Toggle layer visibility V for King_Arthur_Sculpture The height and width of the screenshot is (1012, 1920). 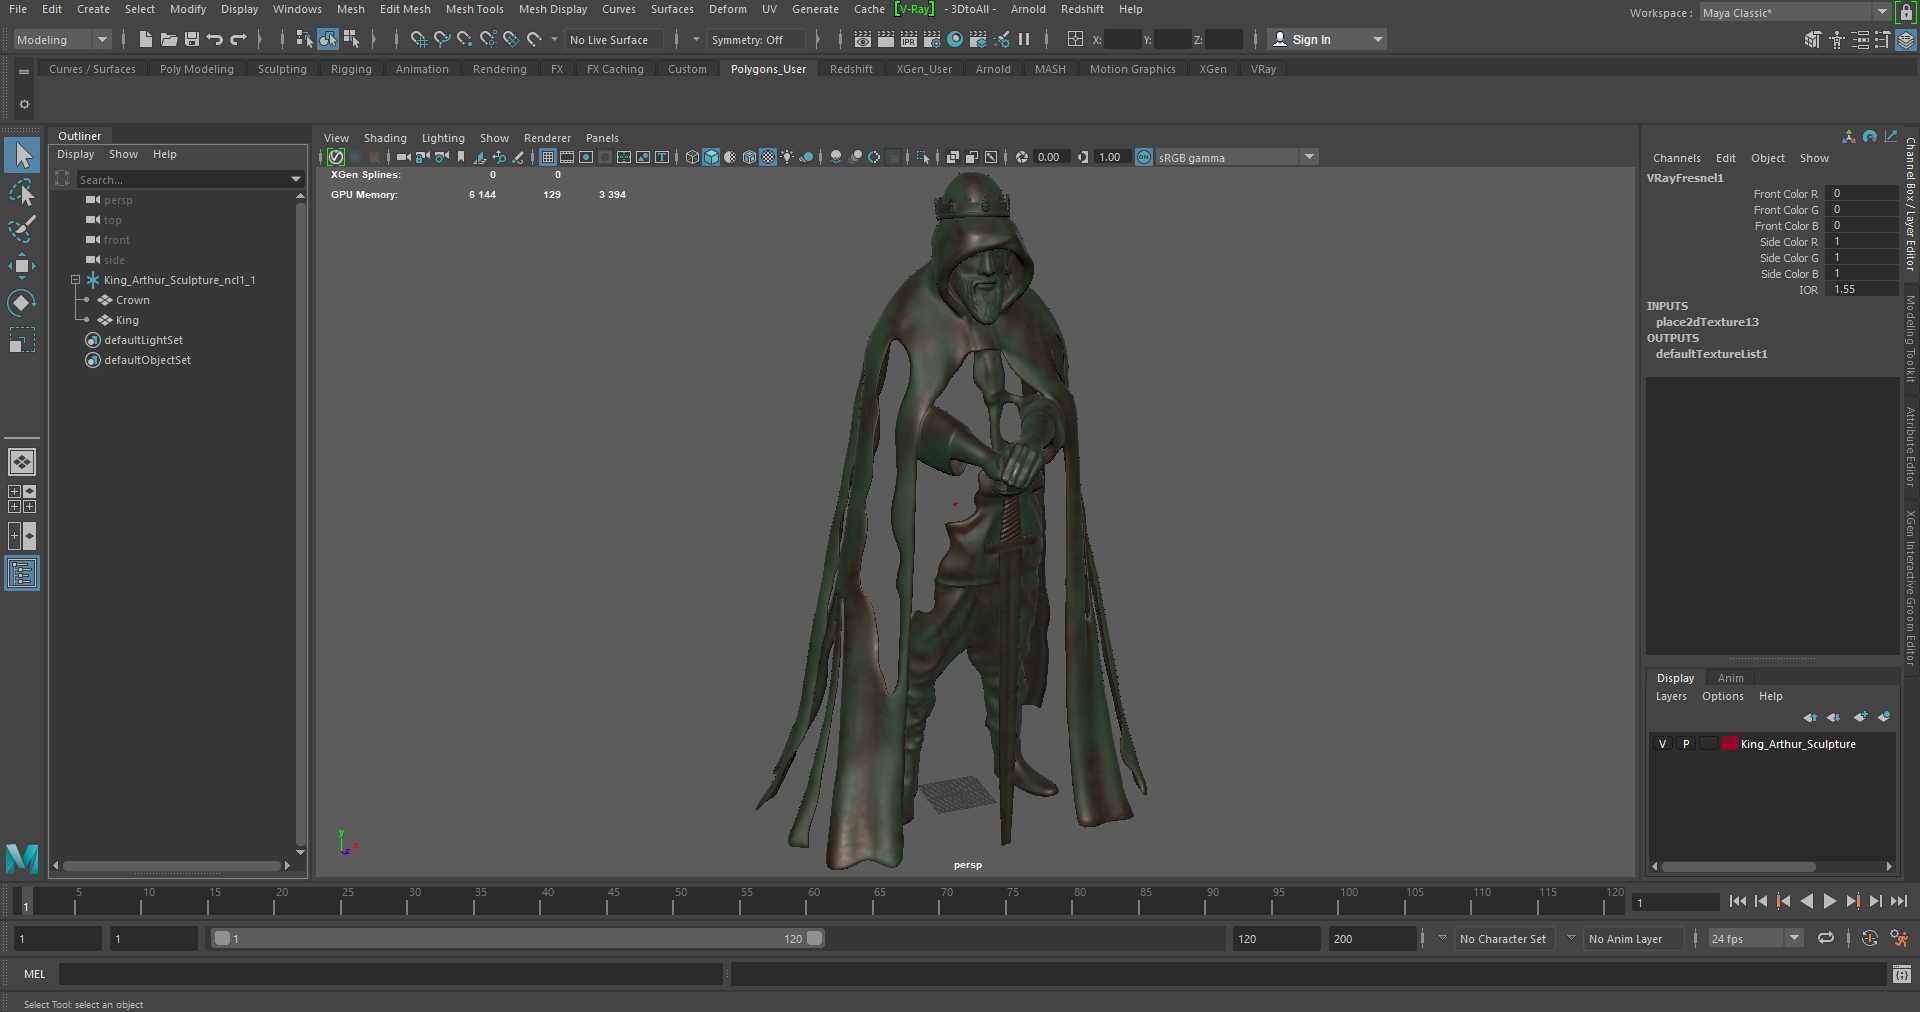point(1662,744)
